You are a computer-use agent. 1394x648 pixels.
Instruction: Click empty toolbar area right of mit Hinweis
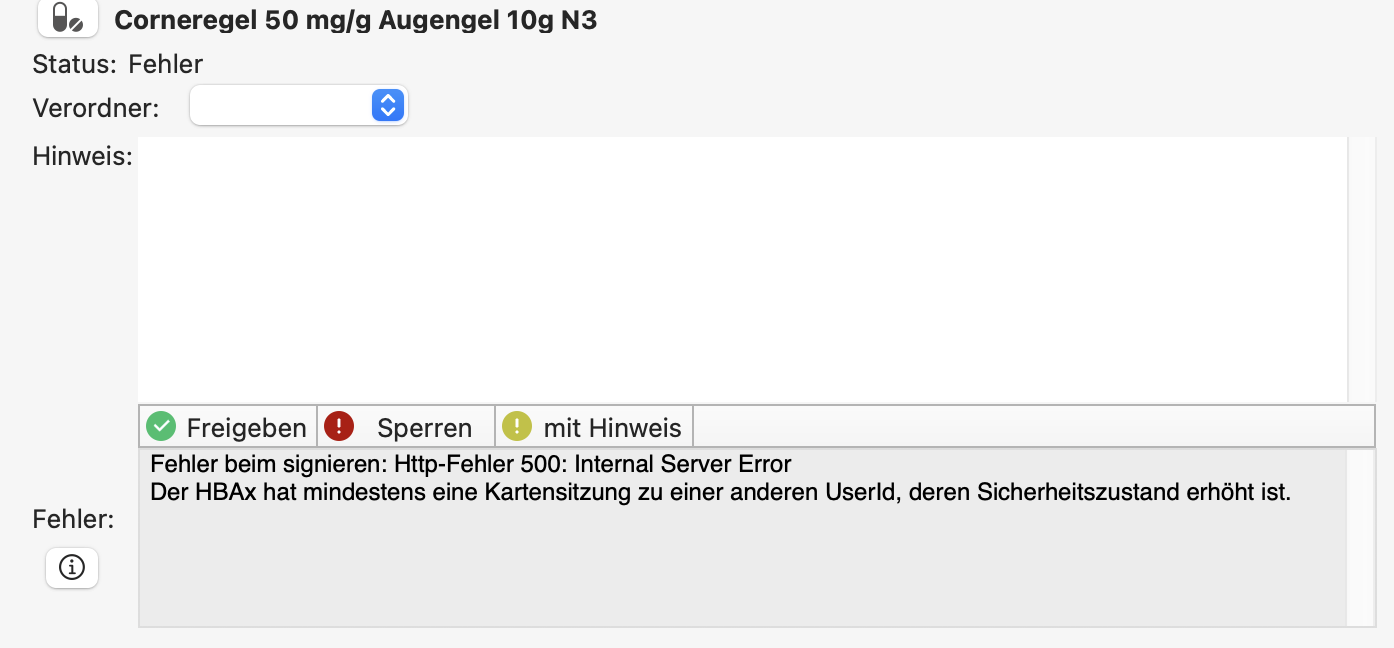[x=1034, y=427]
